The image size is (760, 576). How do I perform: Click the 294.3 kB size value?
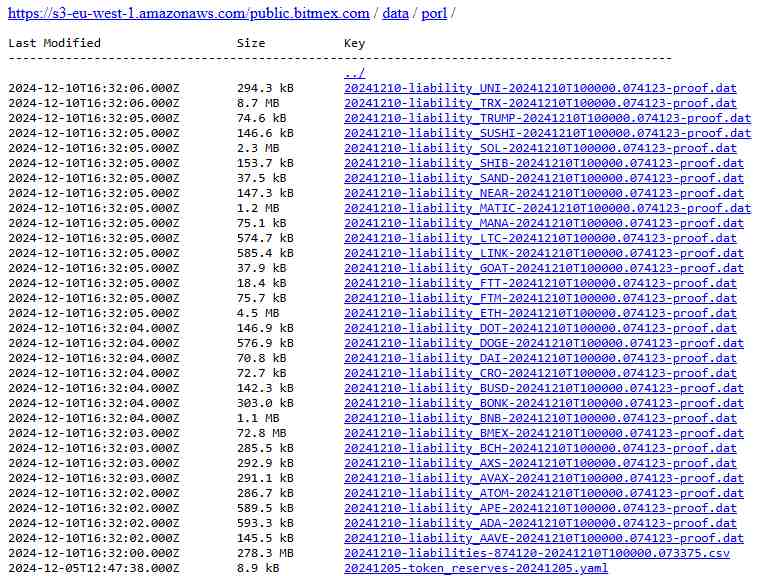pyautogui.click(x=265, y=88)
